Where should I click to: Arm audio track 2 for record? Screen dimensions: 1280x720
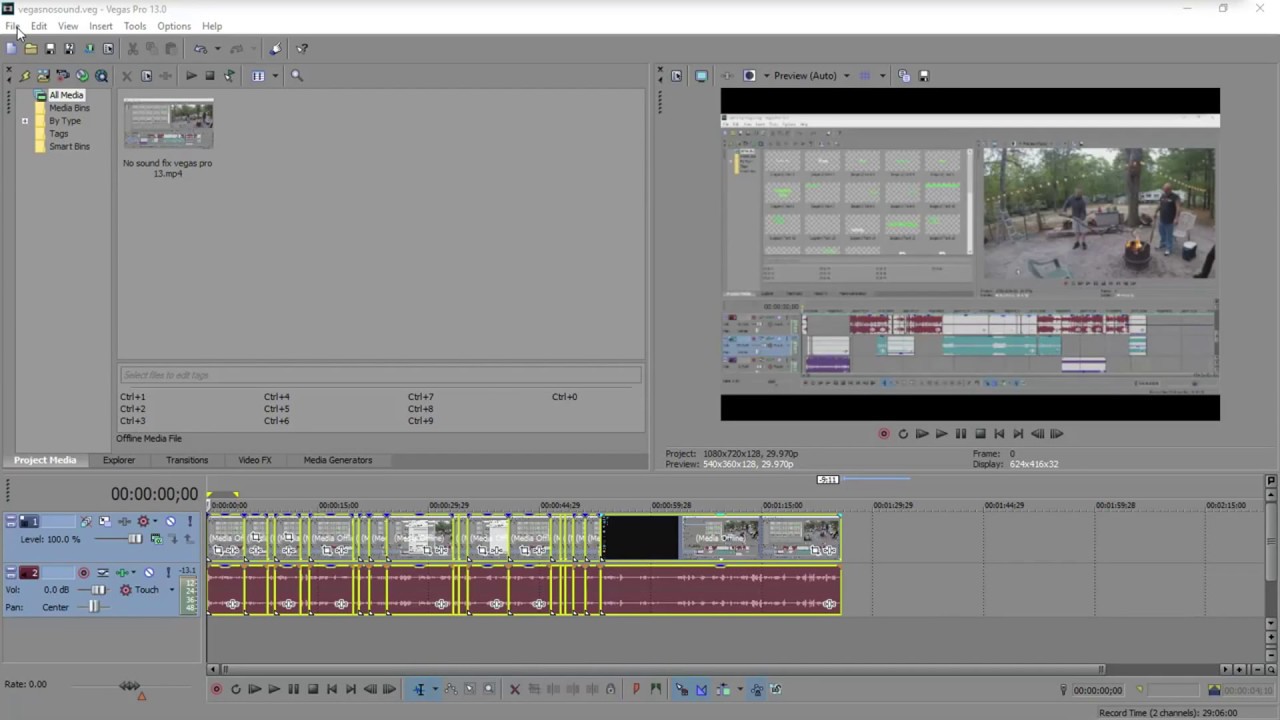pos(83,573)
